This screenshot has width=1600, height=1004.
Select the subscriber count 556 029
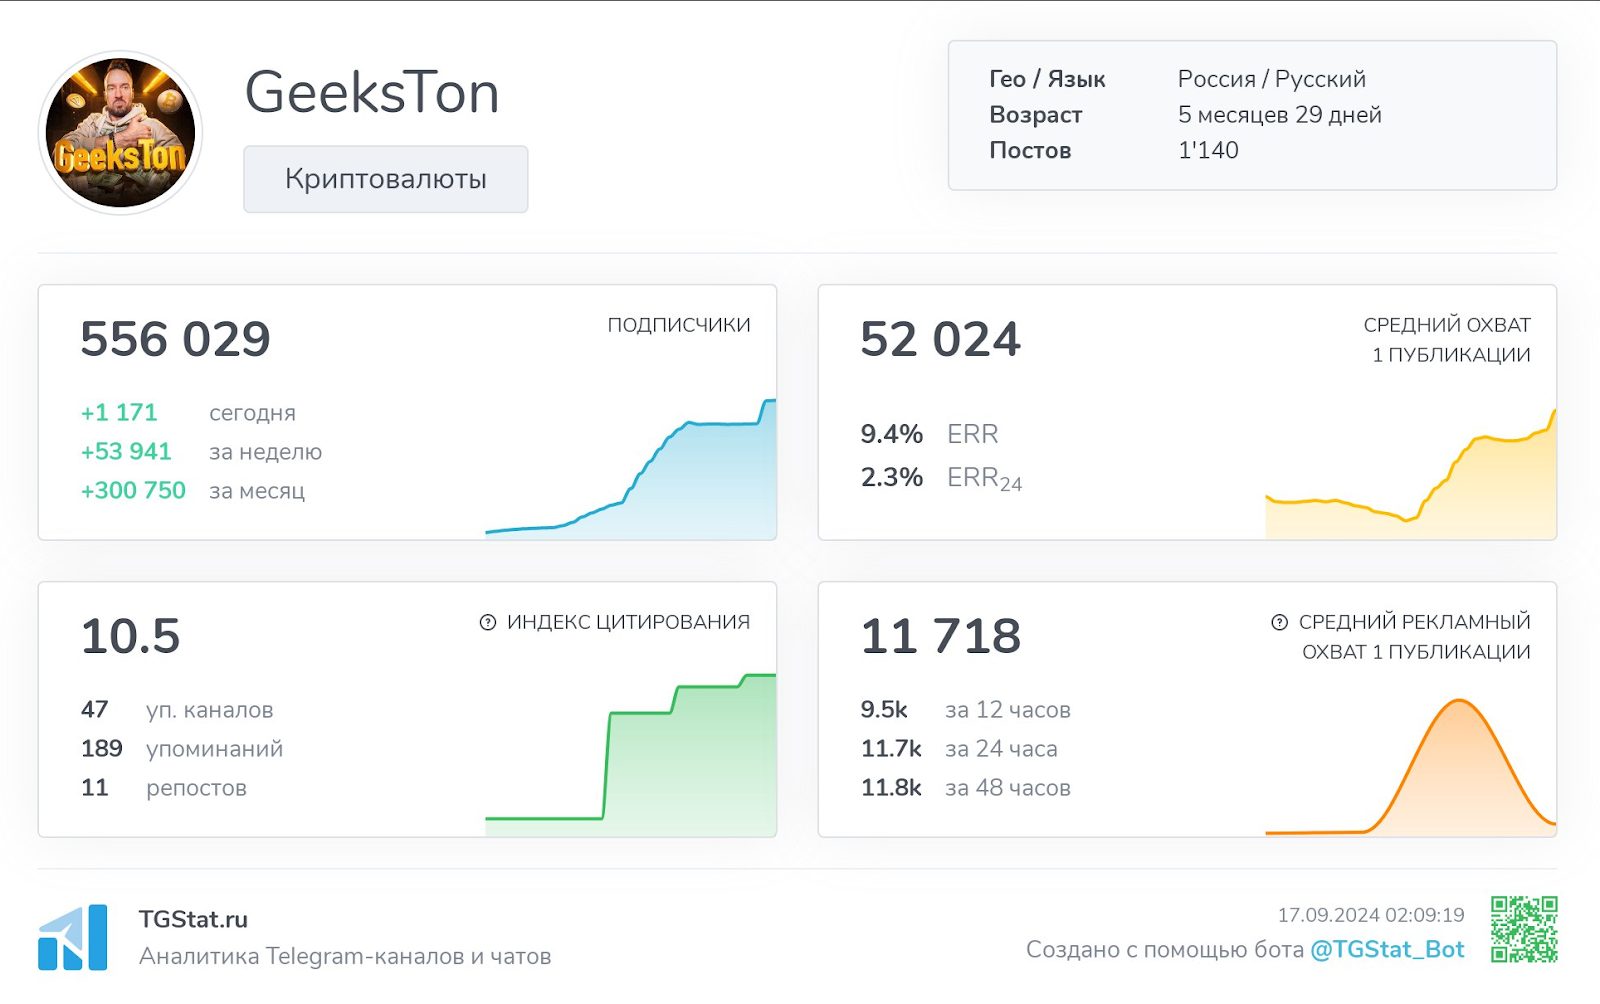coord(175,339)
